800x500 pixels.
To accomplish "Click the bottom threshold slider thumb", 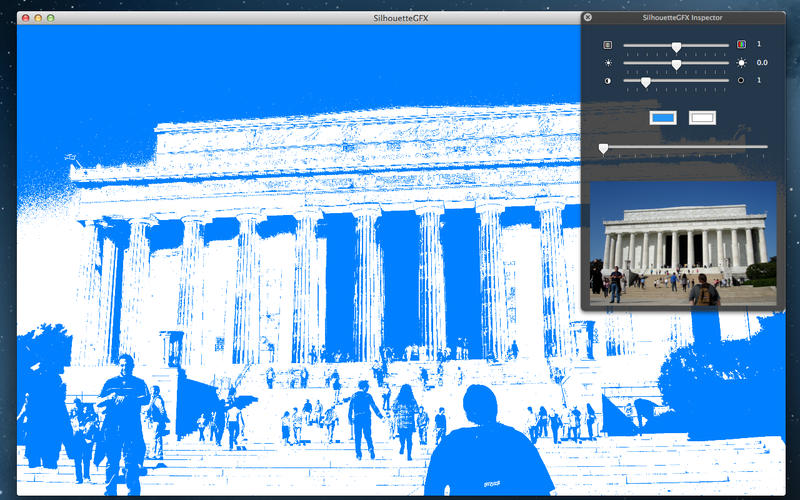I will point(603,148).
